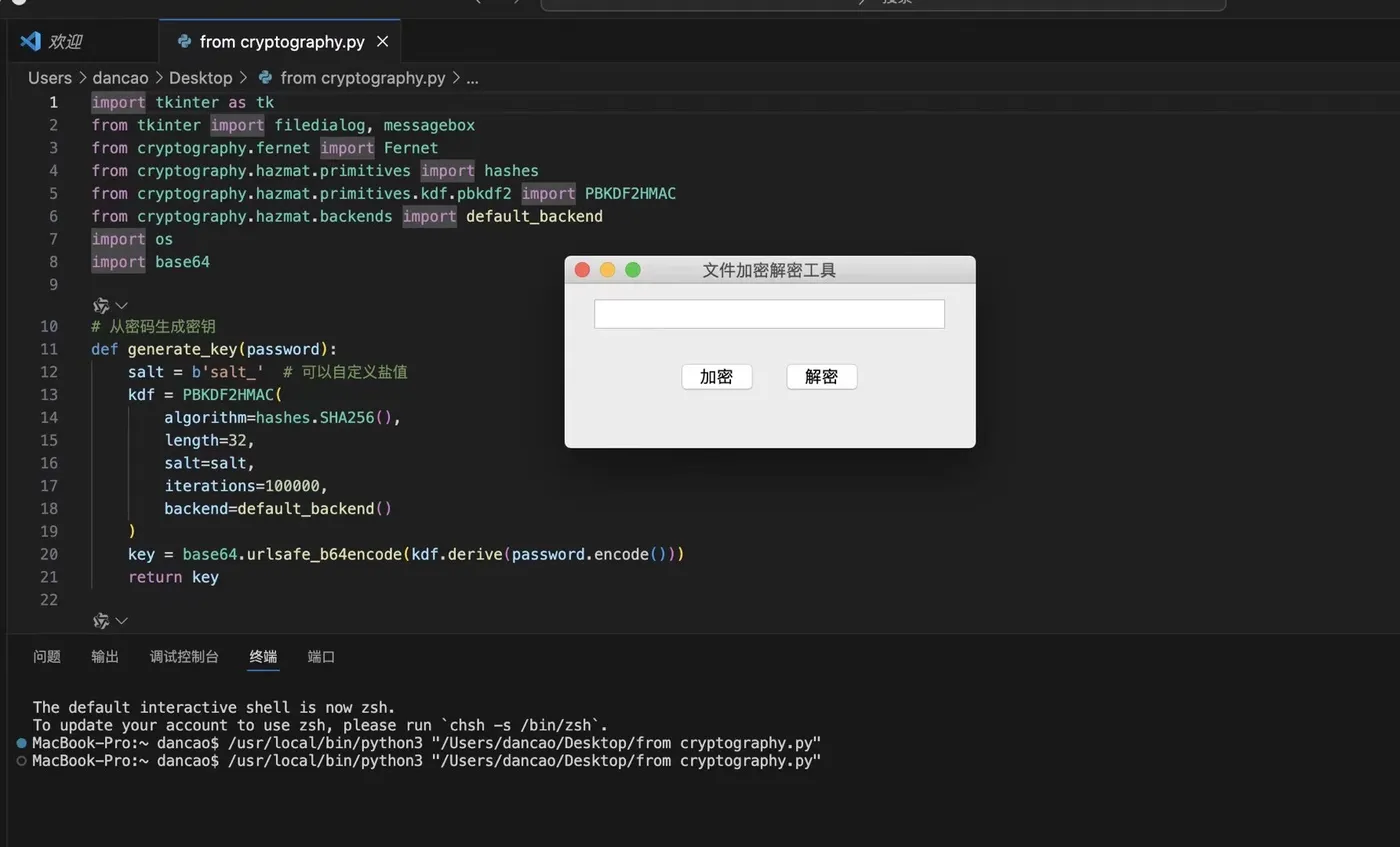This screenshot has width=1400, height=847.
Task: Click the 'import base64' code line
Action: [x=150, y=262]
